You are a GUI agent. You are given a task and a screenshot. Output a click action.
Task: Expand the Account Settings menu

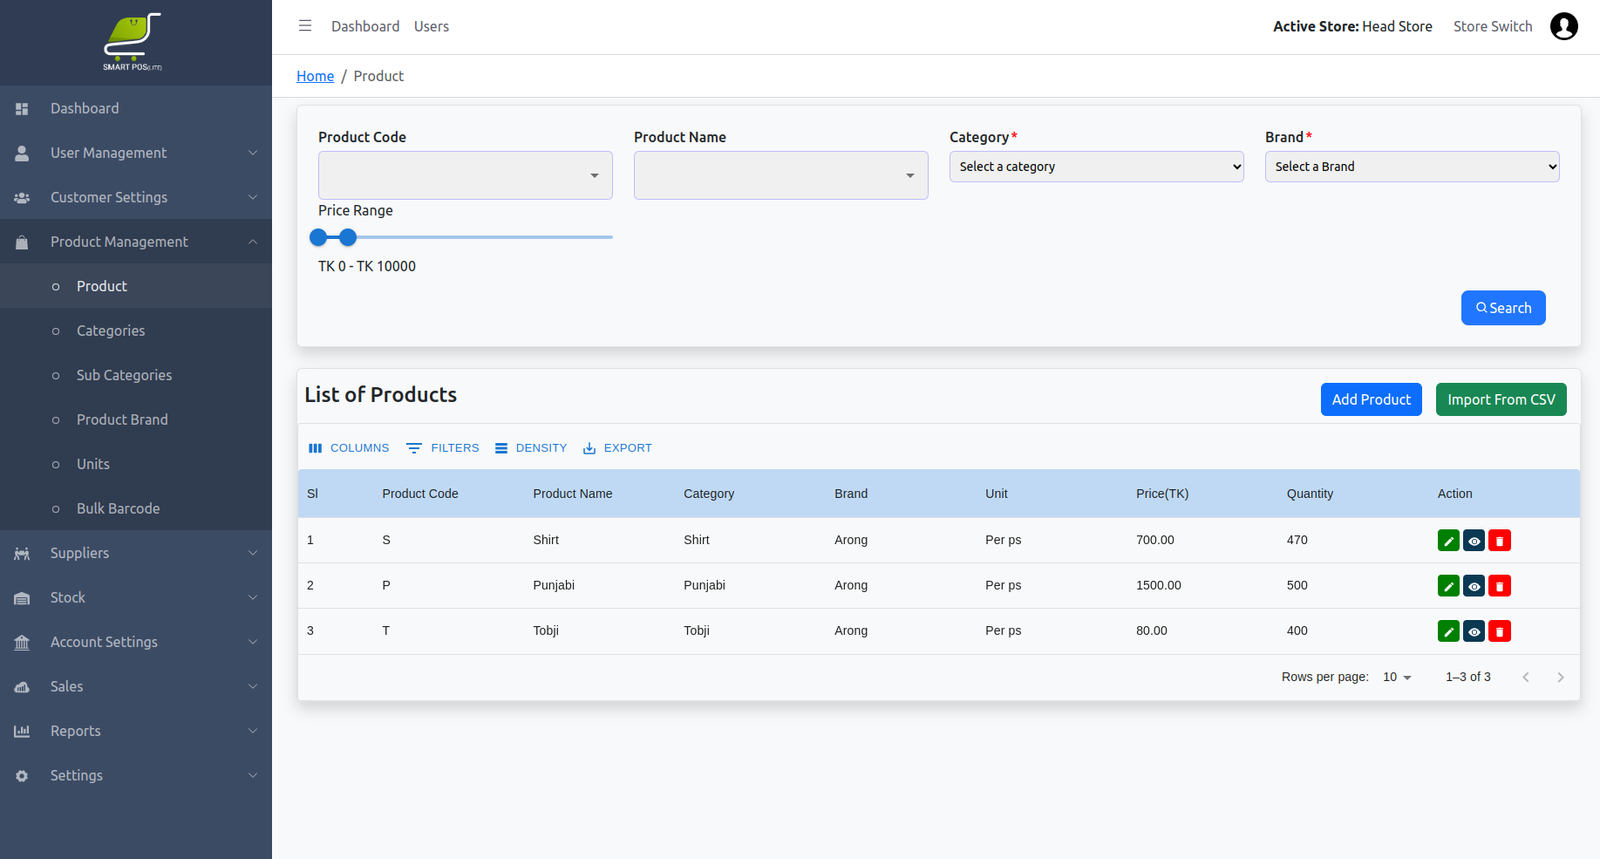(136, 642)
